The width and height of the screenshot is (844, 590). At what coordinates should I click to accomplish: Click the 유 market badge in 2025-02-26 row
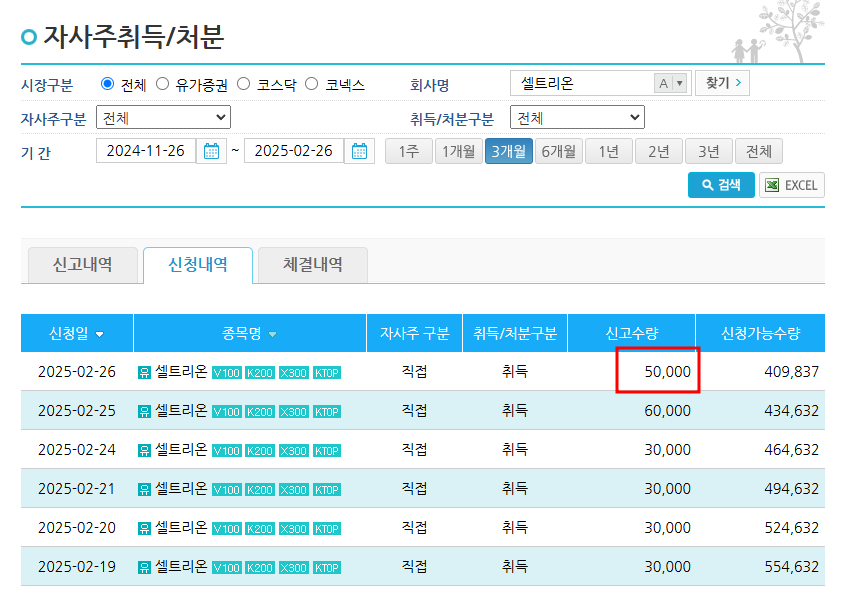coord(144,373)
